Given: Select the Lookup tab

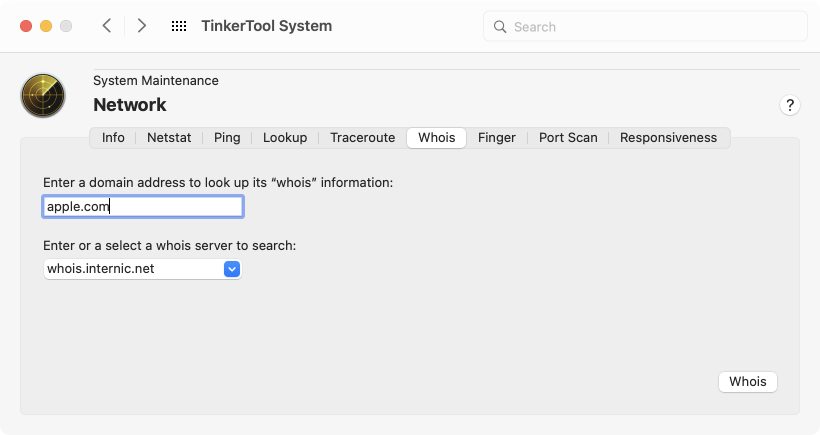Looking at the screenshot, I should (285, 138).
